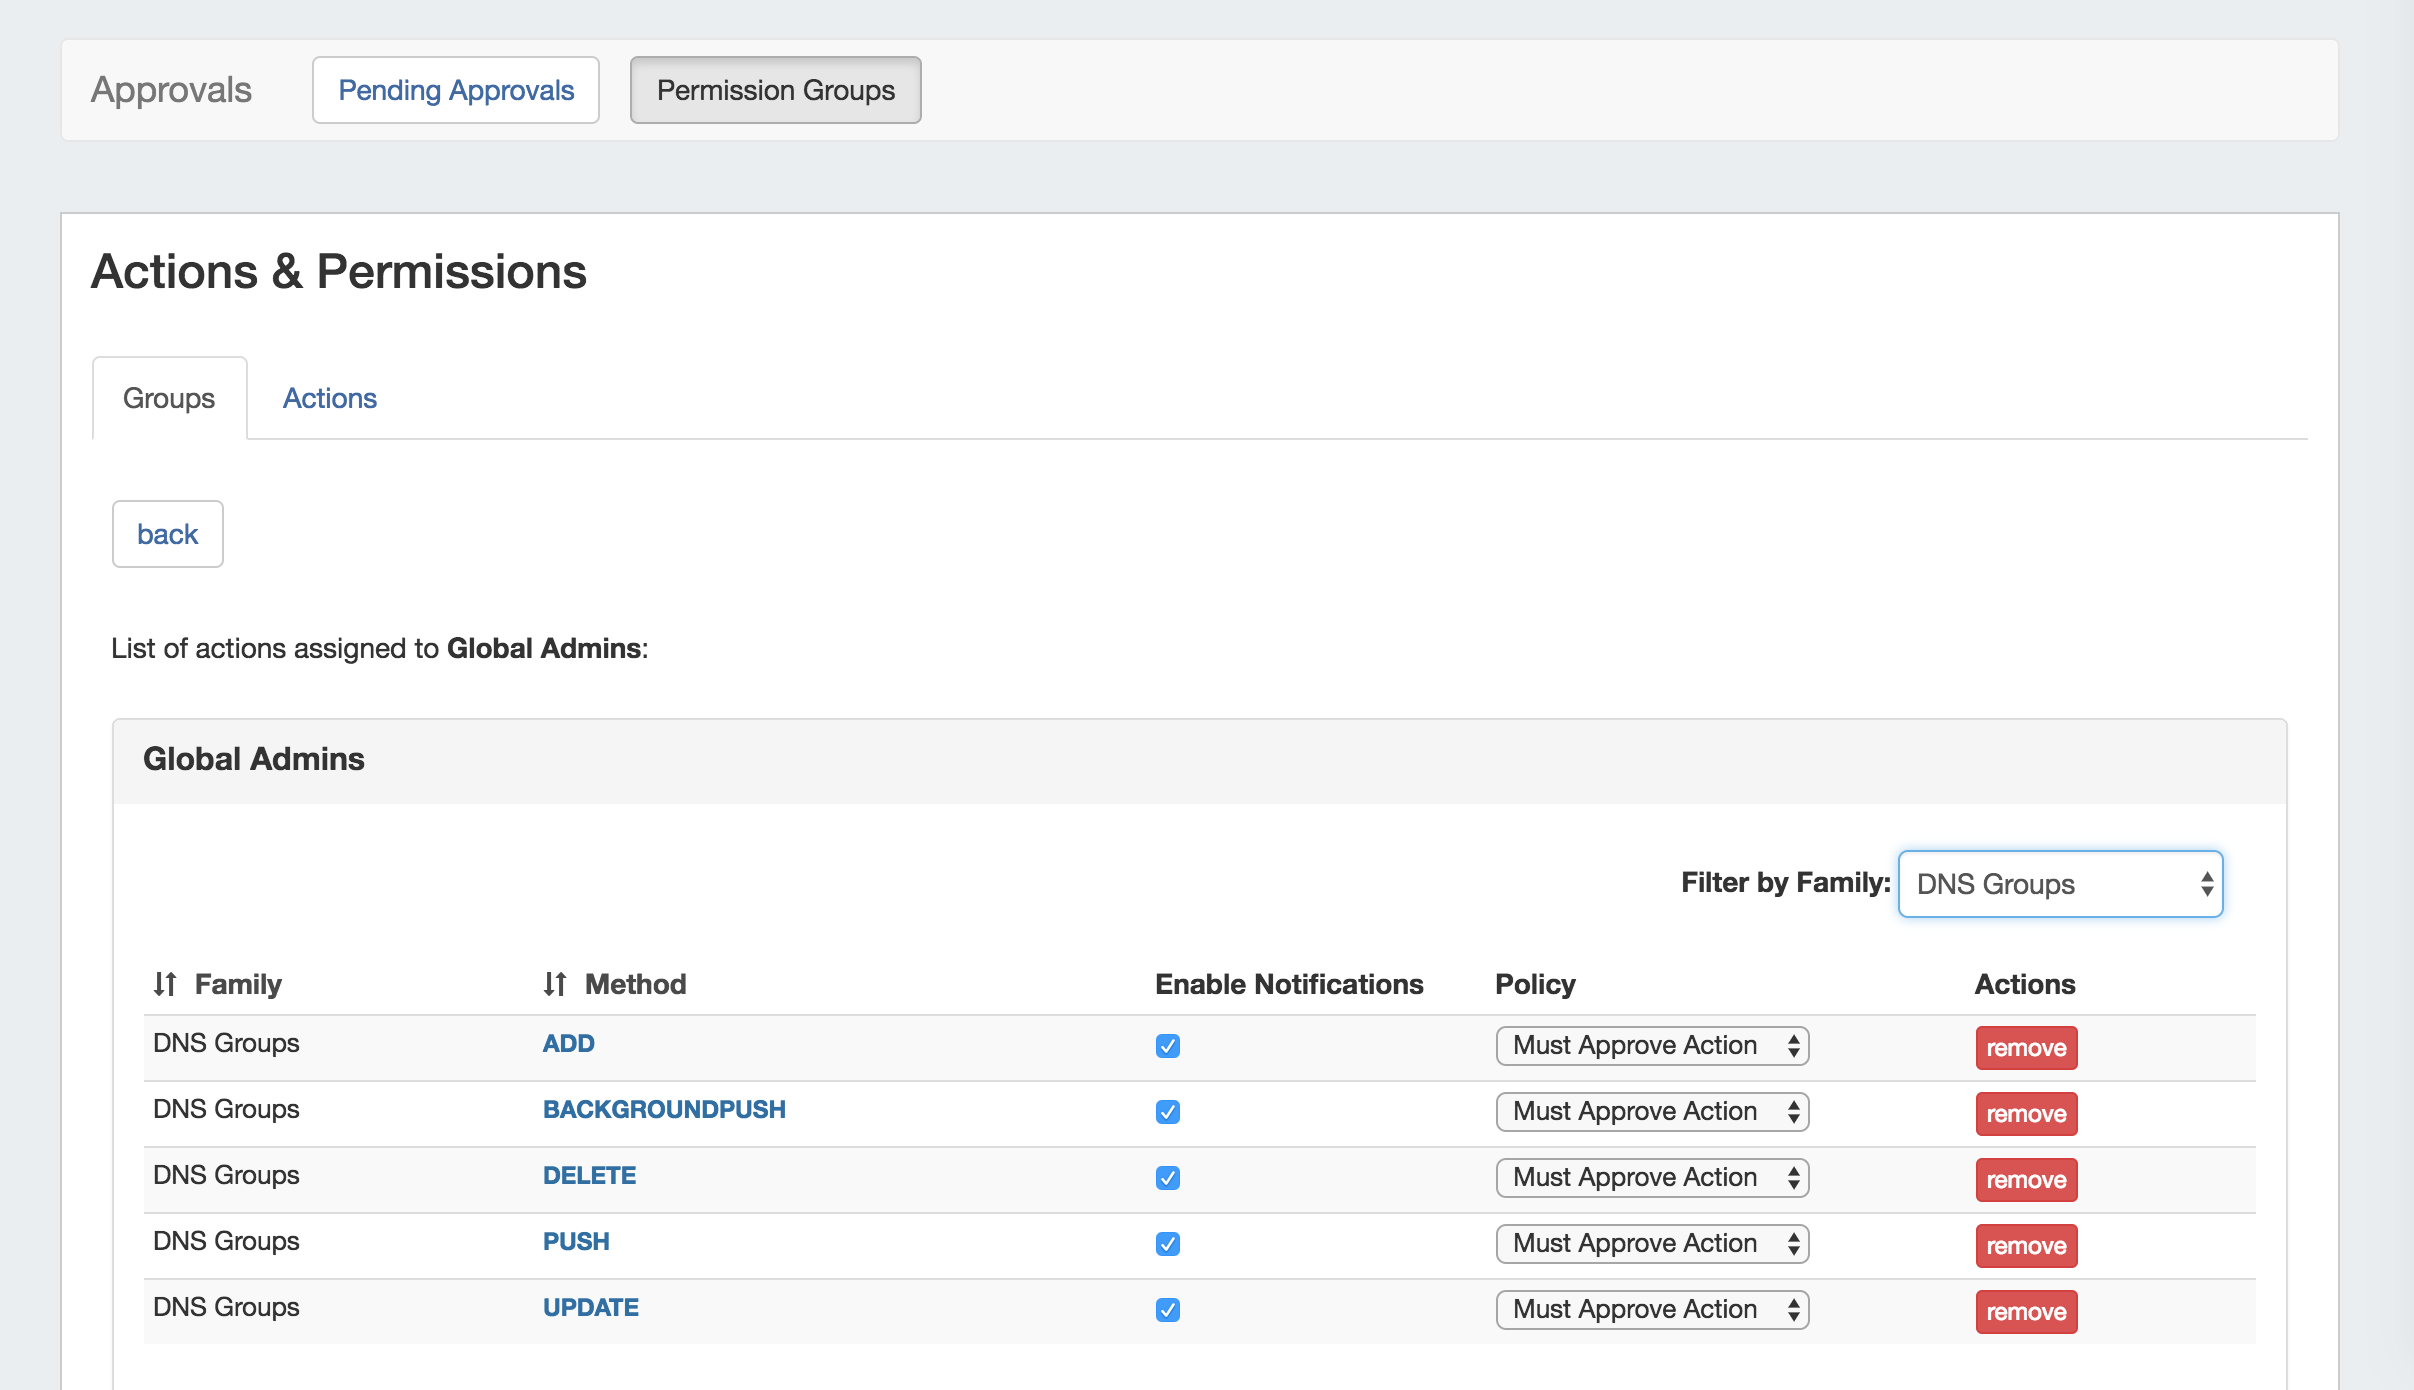Switch to the Actions tab
2414x1390 pixels.
pyautogui.click(x=329, y=398)
